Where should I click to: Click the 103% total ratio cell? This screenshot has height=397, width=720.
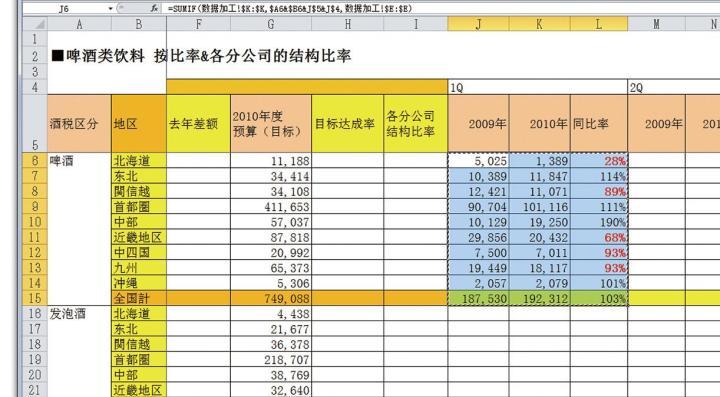coord(599,298)
